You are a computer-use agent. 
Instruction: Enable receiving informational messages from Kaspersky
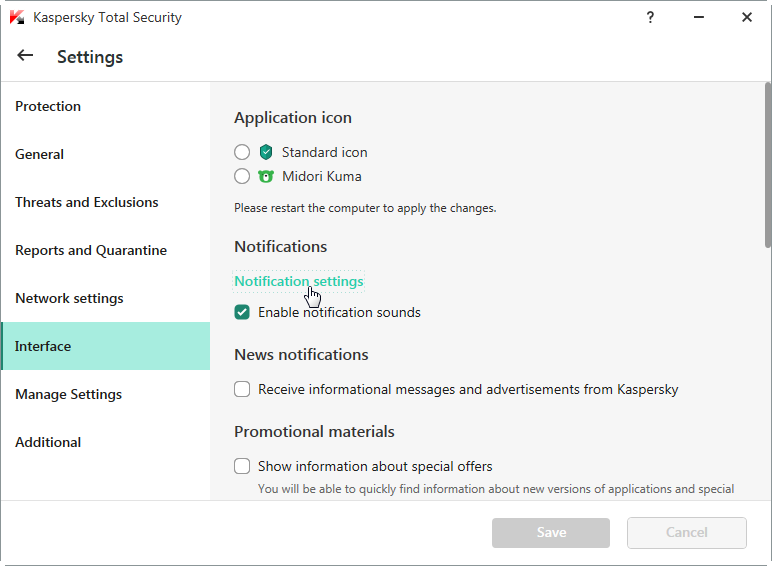pyautogui.click(x=242, y=389)
